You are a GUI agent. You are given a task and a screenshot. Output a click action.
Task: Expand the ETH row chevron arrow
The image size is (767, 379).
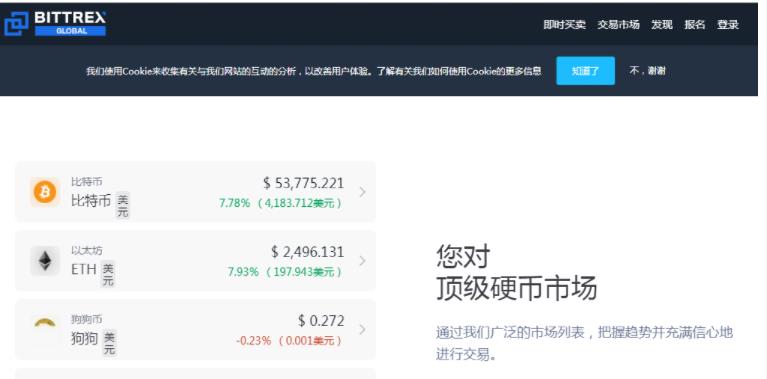(x=362, y=261)
